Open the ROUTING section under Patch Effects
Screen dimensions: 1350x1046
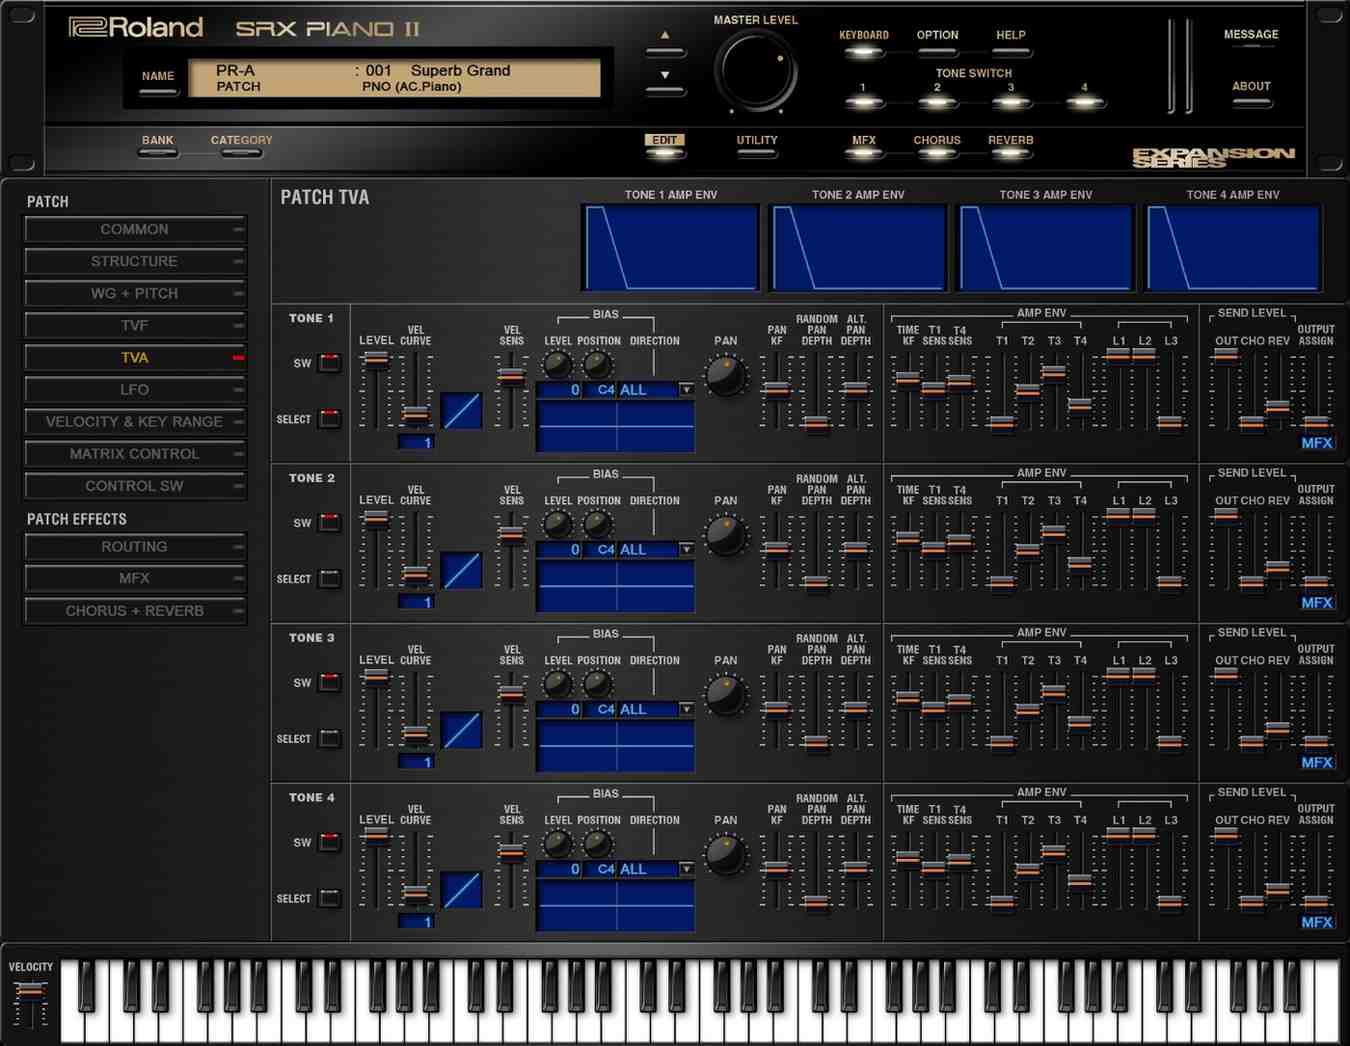tap(135, 546)
